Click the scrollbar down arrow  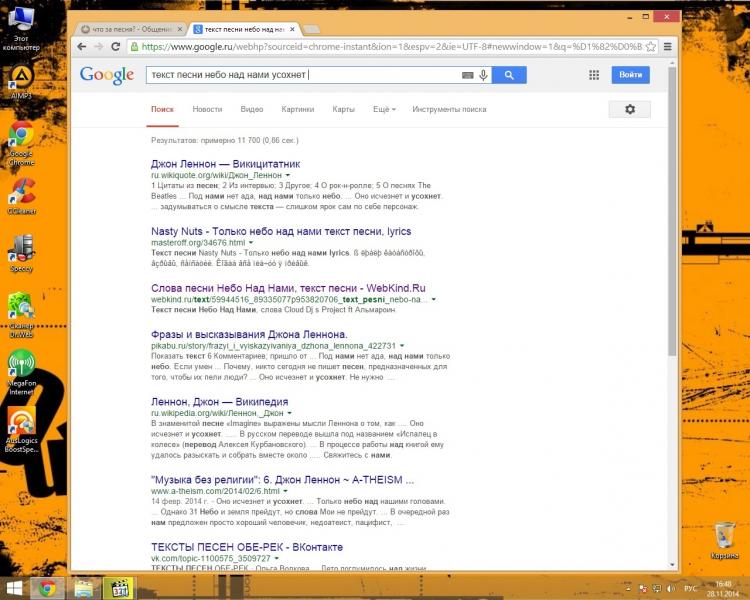[672, 565]
